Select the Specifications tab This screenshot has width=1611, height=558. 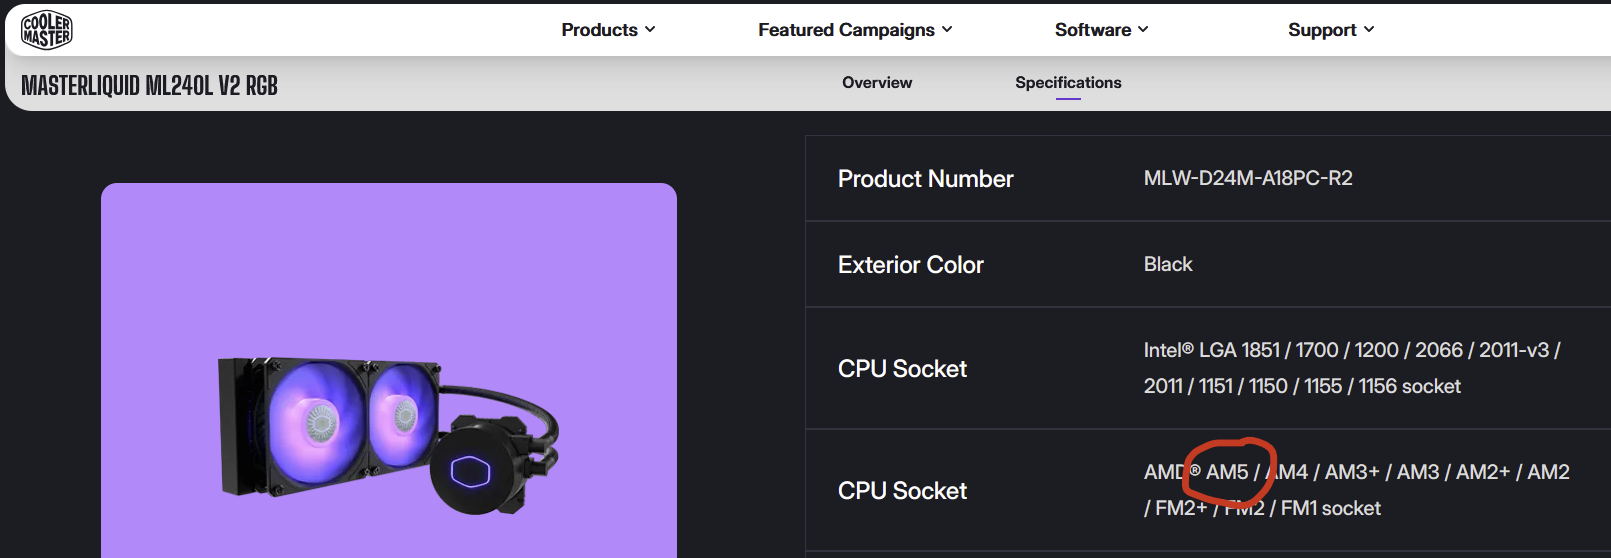1068,83
